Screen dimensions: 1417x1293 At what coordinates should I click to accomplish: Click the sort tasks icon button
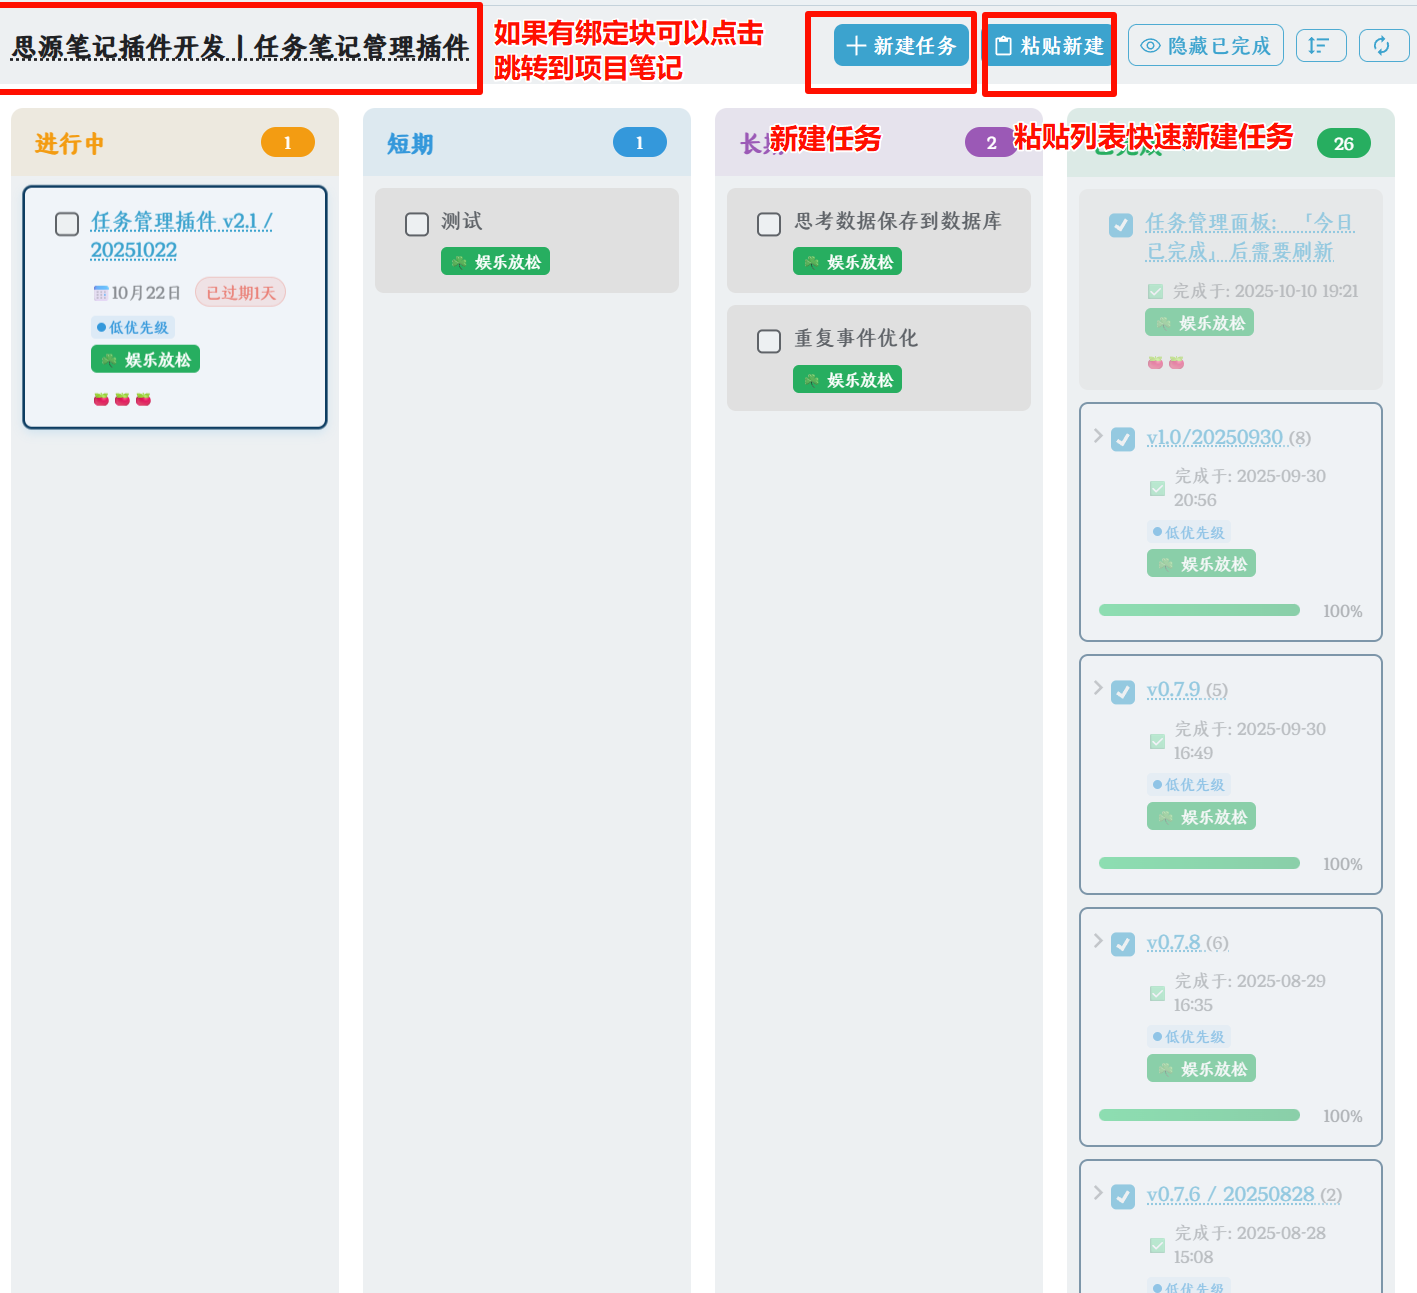click(1320, 46)
